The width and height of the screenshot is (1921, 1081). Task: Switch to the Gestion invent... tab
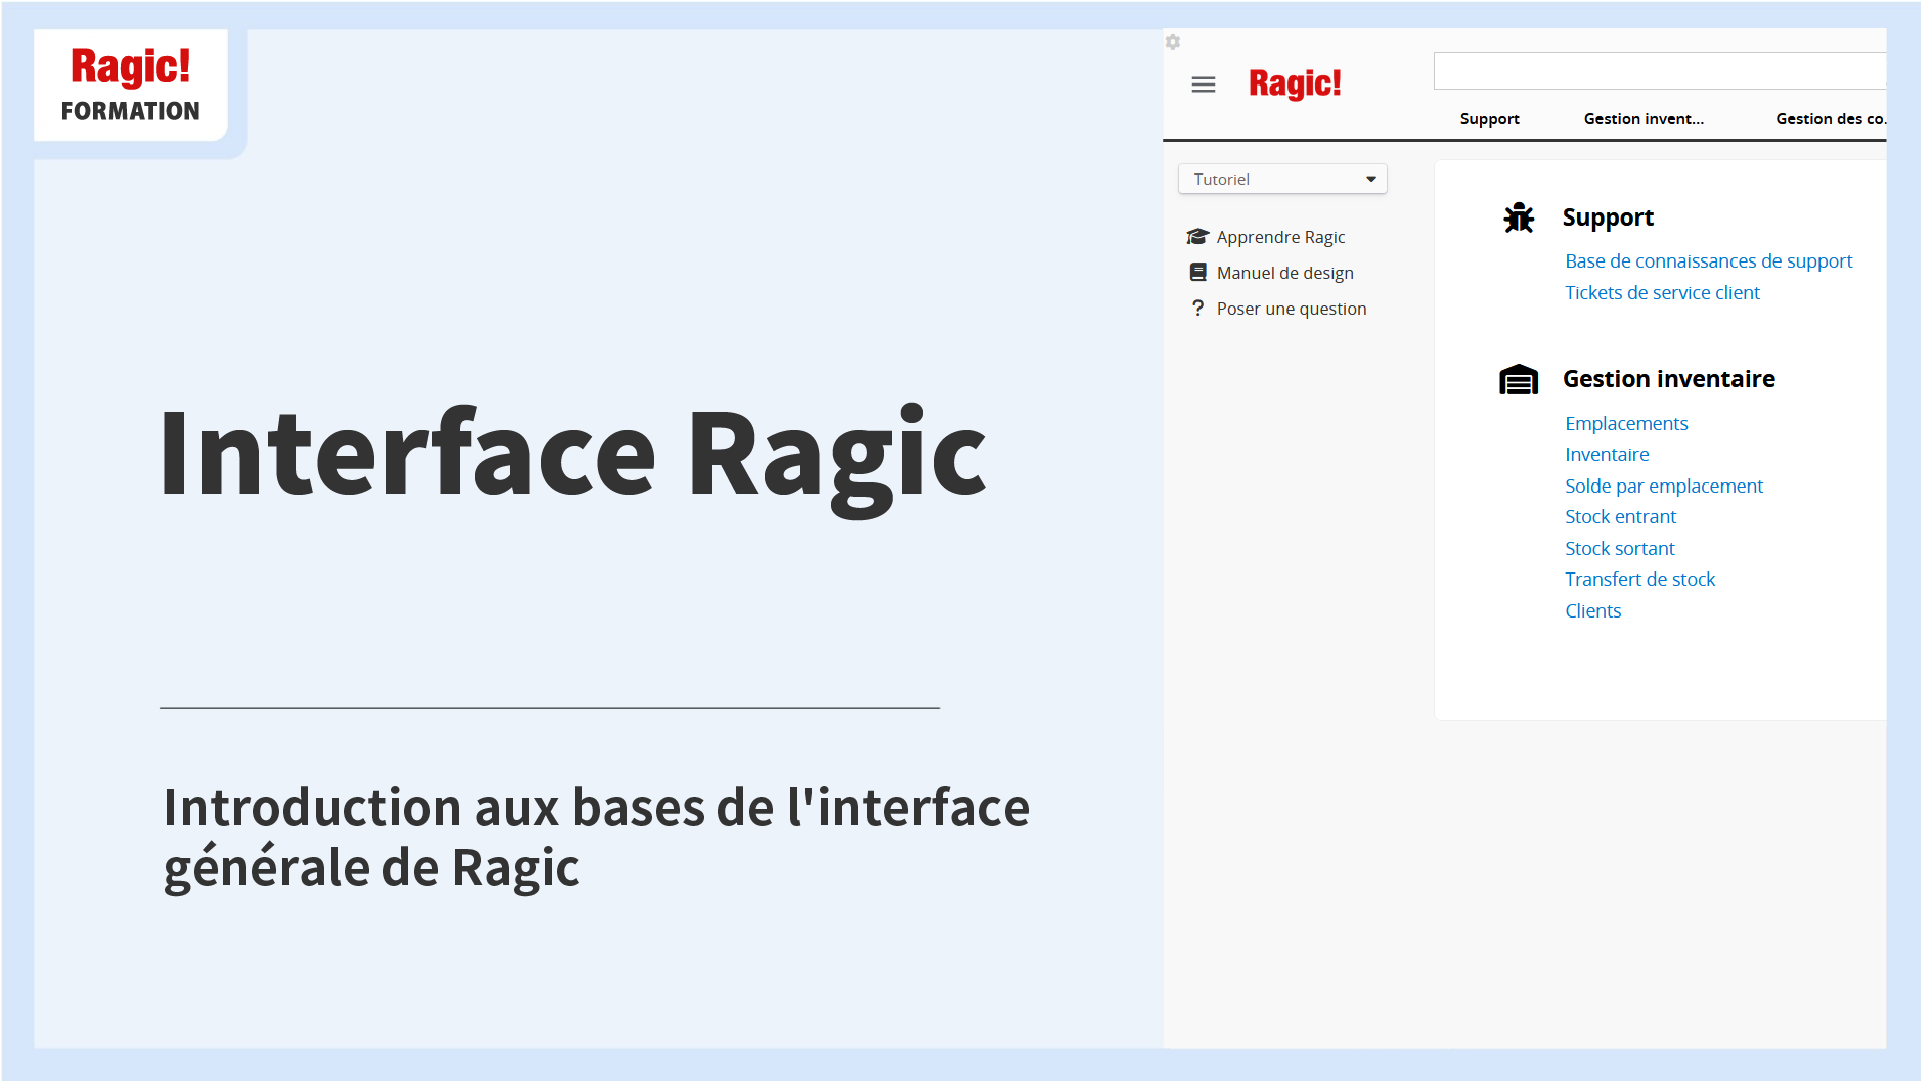coord(1643,119)
